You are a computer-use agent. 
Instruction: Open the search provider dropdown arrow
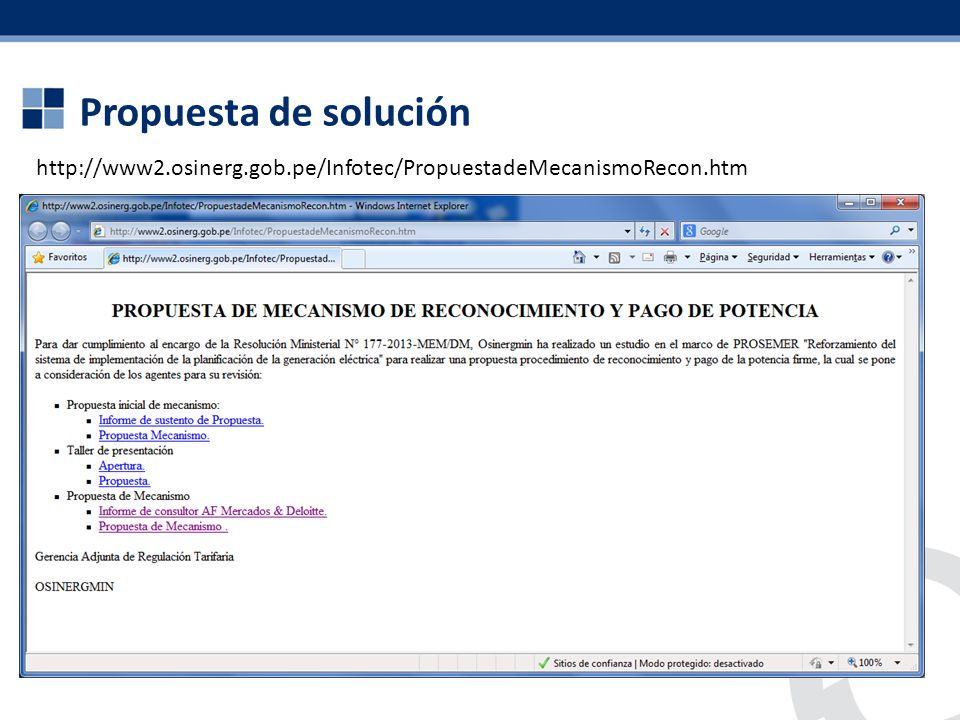[911, 231]
